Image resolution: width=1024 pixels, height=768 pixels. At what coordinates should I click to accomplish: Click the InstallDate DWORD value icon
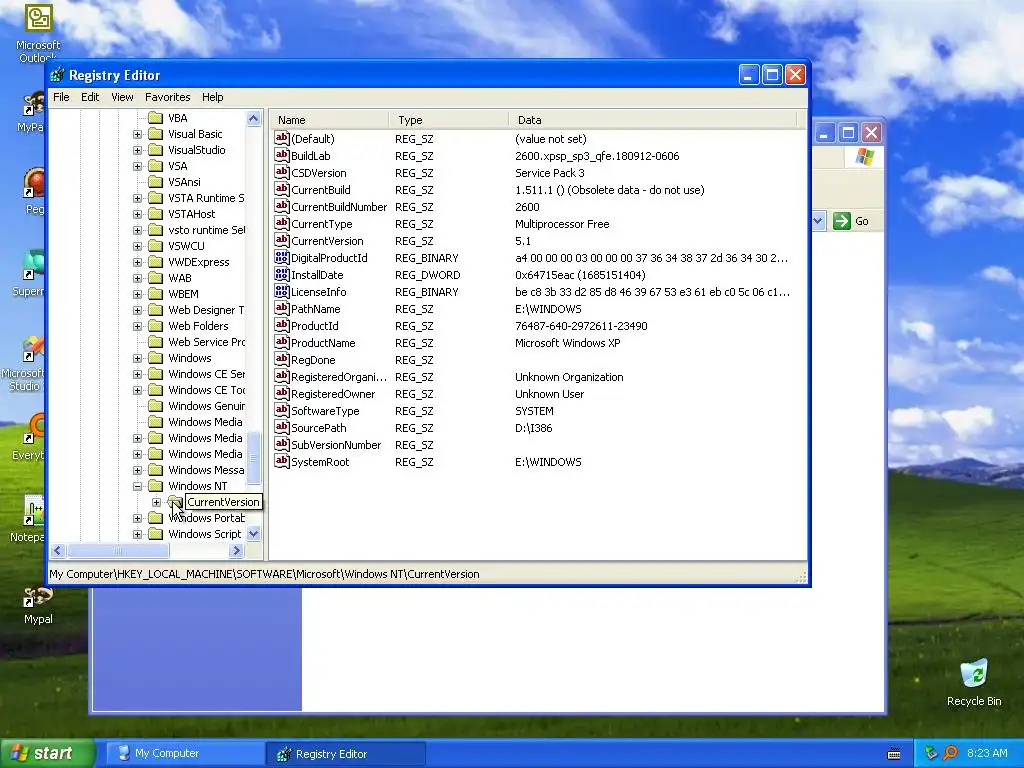tap(281, 274)
